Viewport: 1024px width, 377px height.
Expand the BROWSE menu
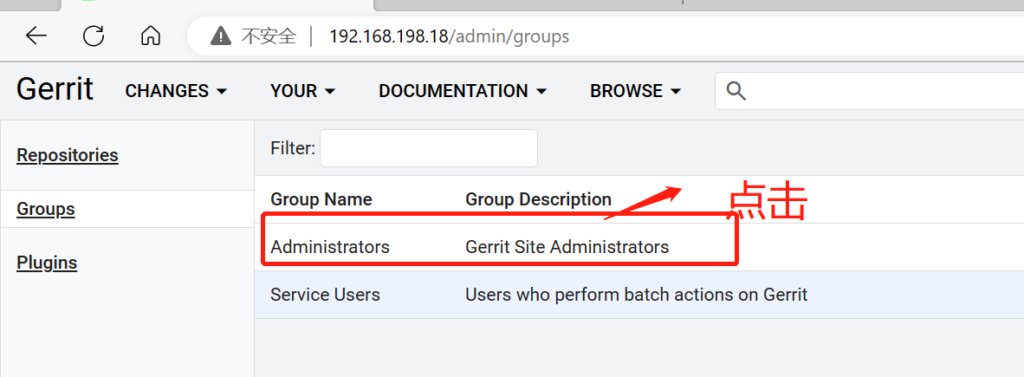pyautogui.click(x=636, y=91)
